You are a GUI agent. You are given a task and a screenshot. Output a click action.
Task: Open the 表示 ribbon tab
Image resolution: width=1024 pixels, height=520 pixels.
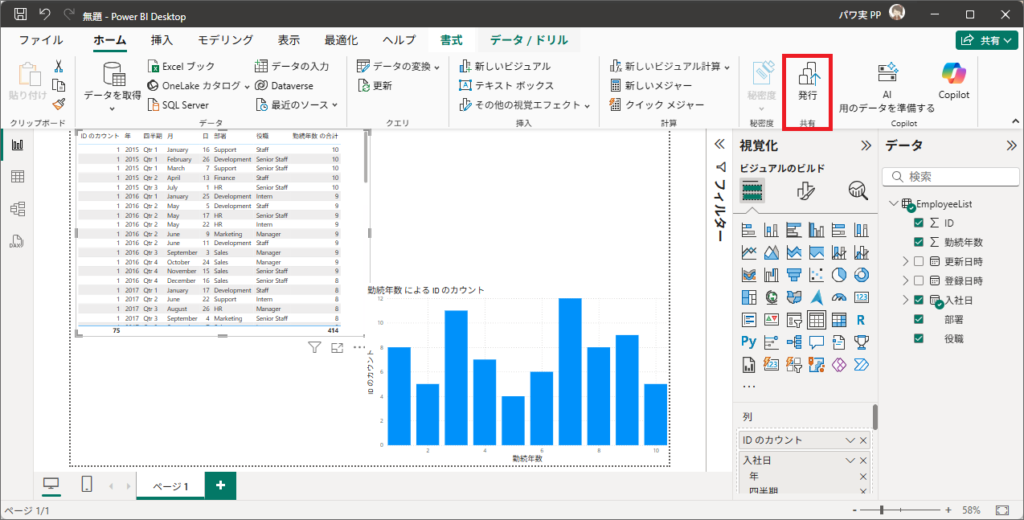(x=289, y=40)
